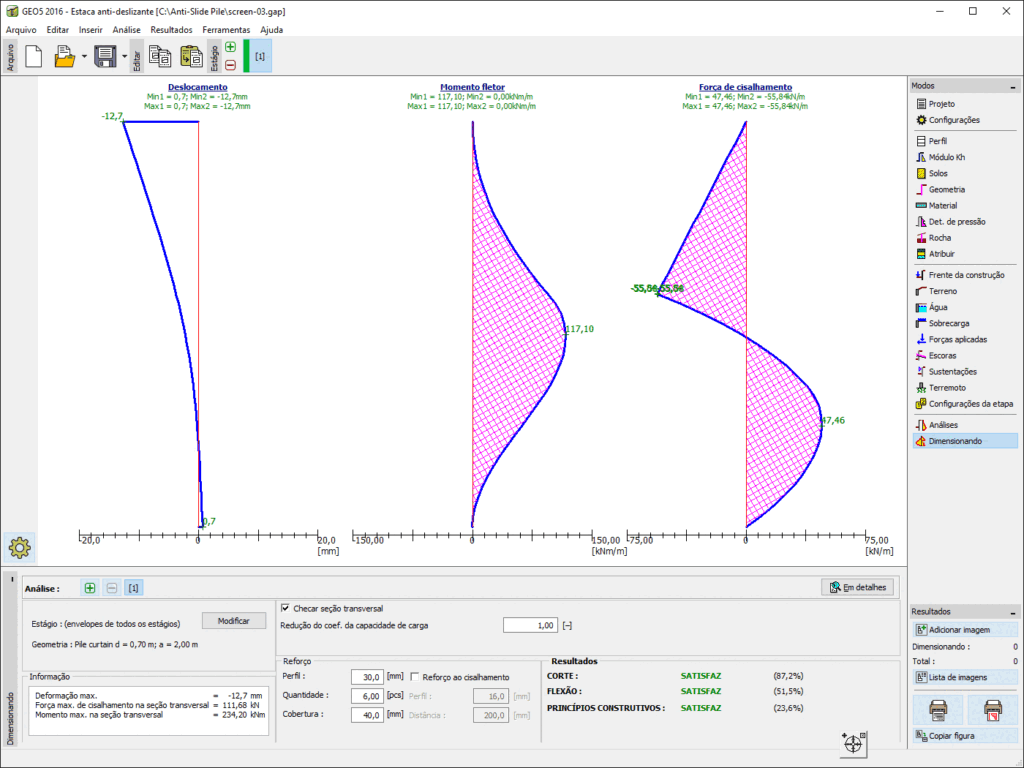Expand the Open file dropdown arrow
Image resolution: width=1024 pixels, height=768 pixels.
(x=84, y=57)
